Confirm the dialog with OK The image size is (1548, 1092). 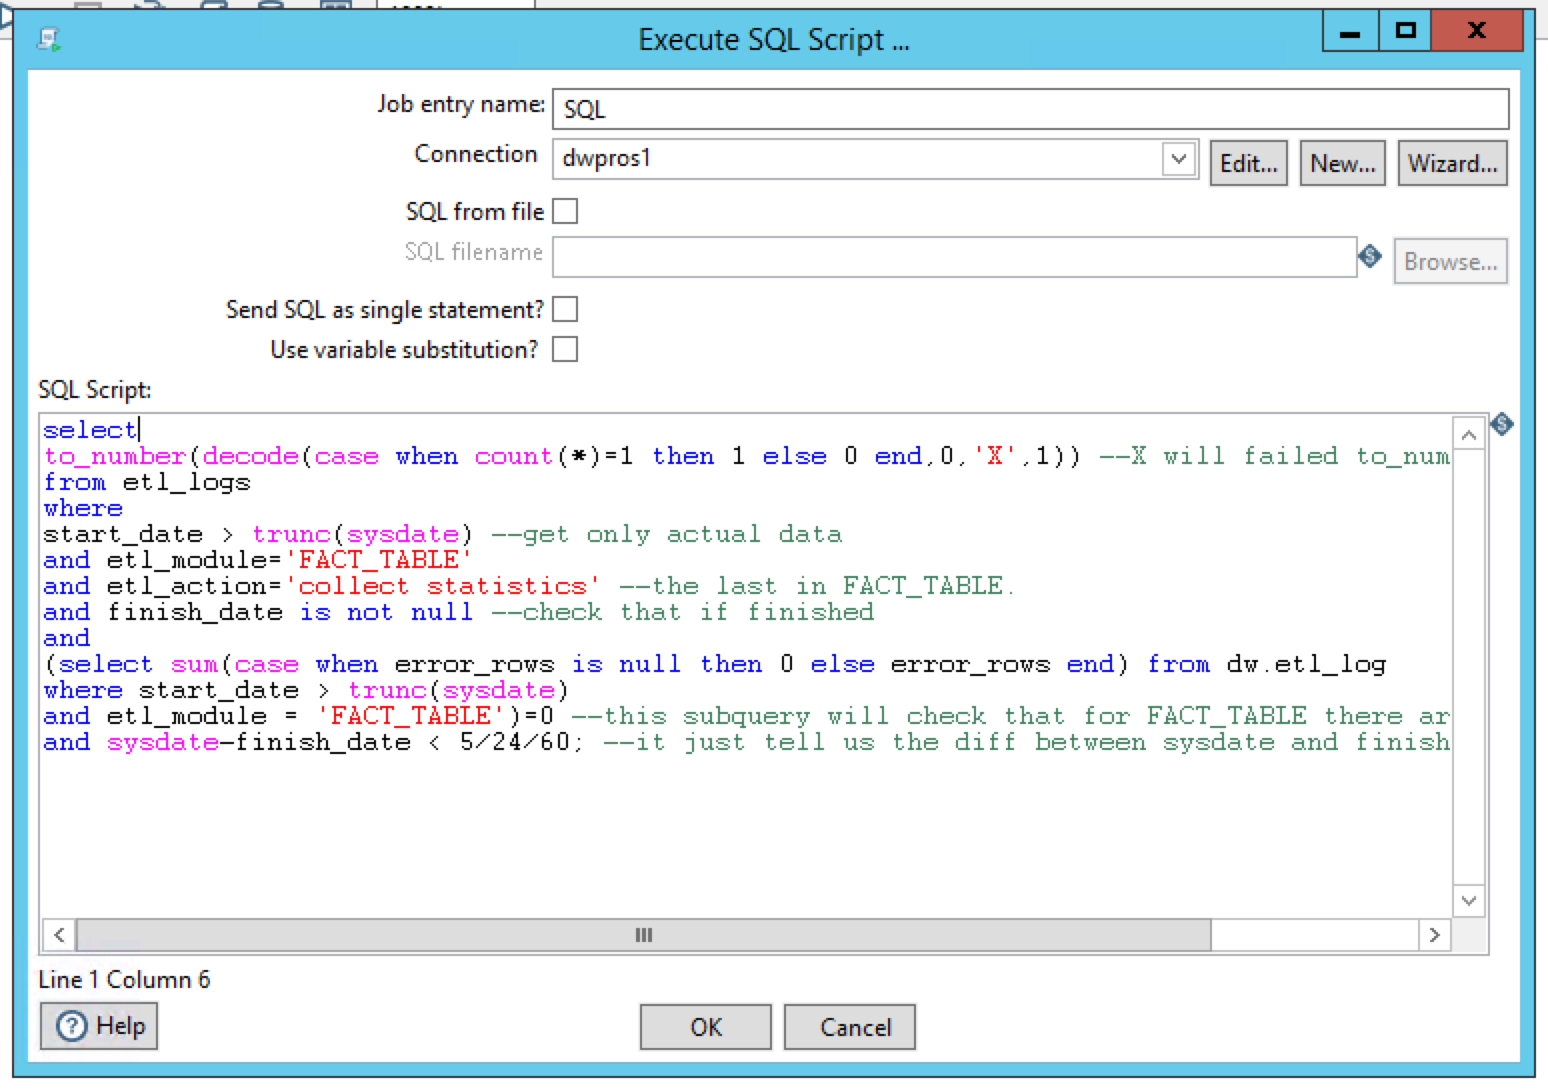point(705,1027)
